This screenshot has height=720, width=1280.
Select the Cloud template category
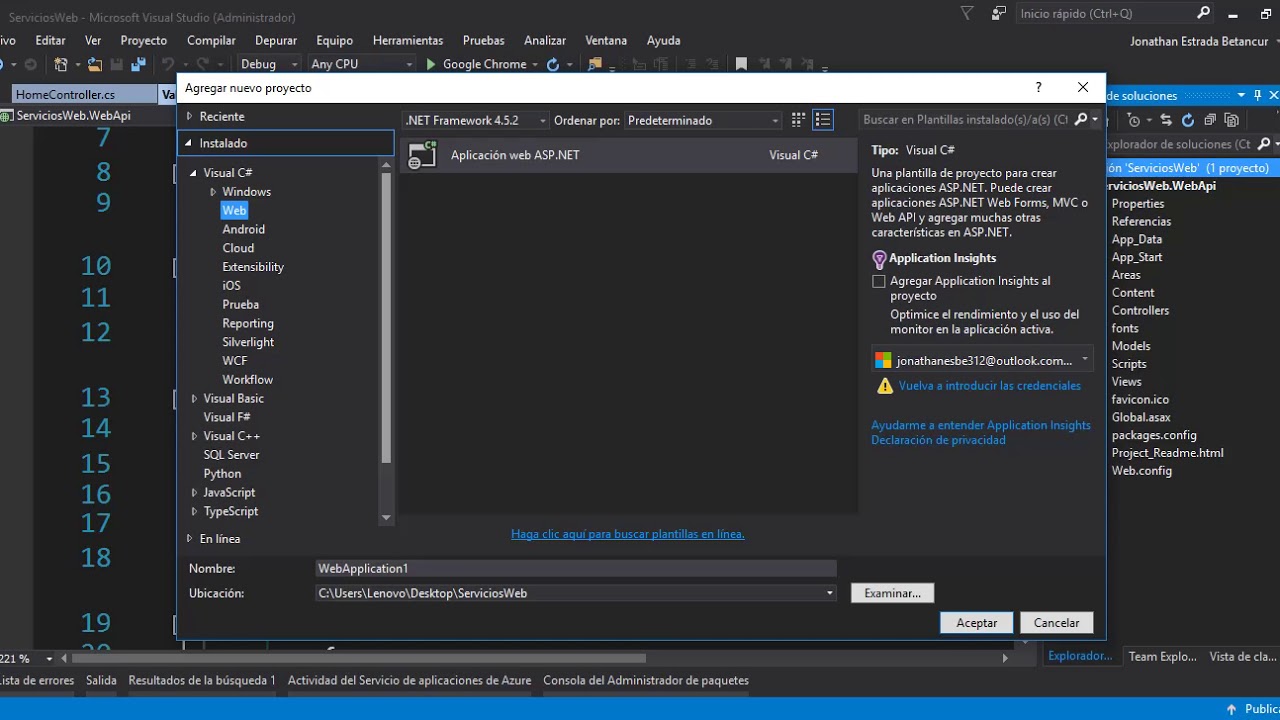pyautogui.click(x=238, y=248)
